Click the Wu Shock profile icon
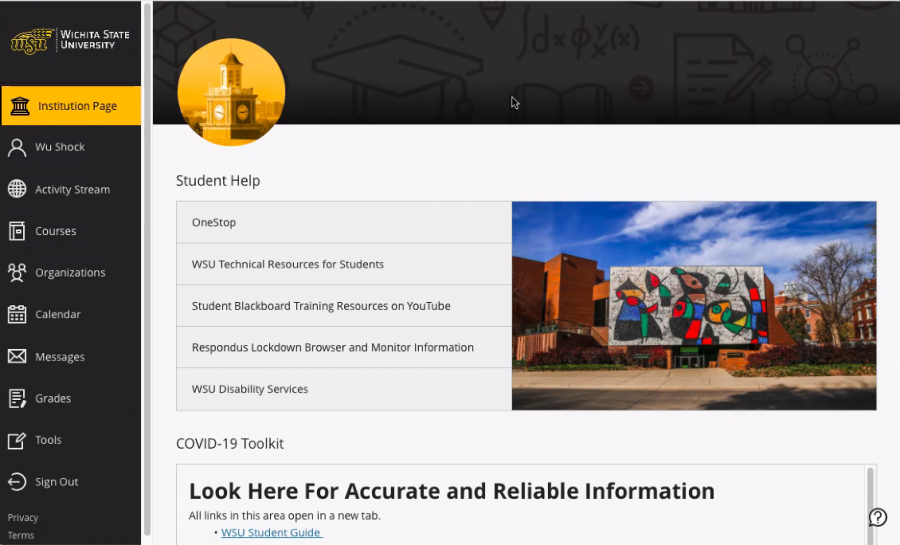This screenshot has height=545, width=900. pyautogui.click(x=17, y=147)
